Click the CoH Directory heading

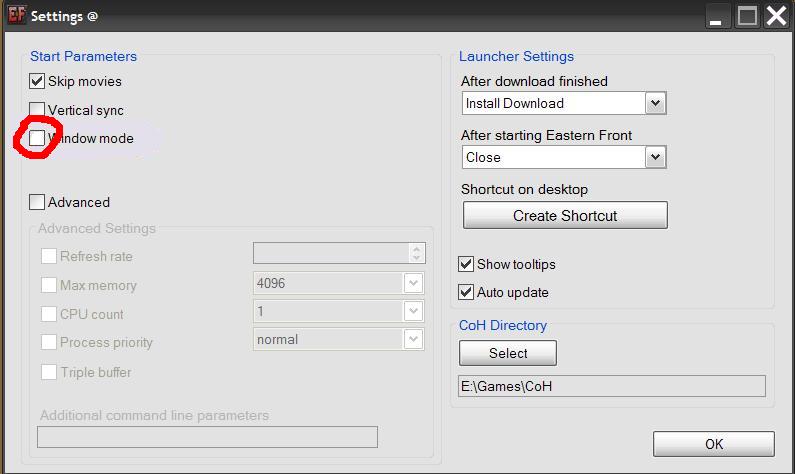(502, 325)
